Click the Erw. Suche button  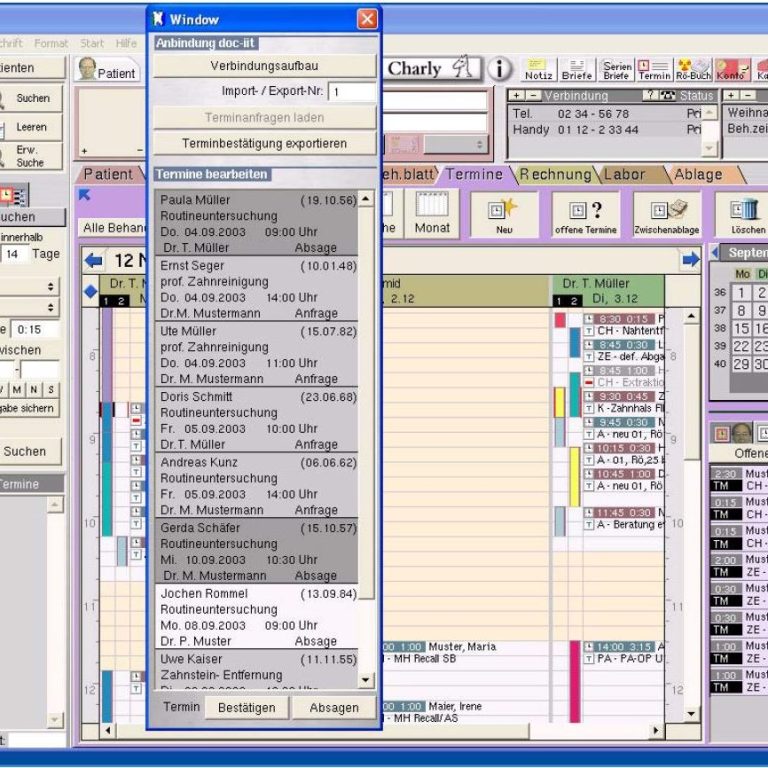[30, 156]
